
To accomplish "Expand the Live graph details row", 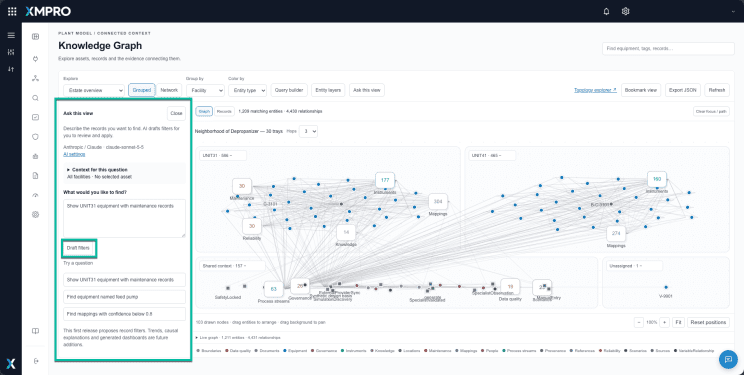I will coord(238,338).
